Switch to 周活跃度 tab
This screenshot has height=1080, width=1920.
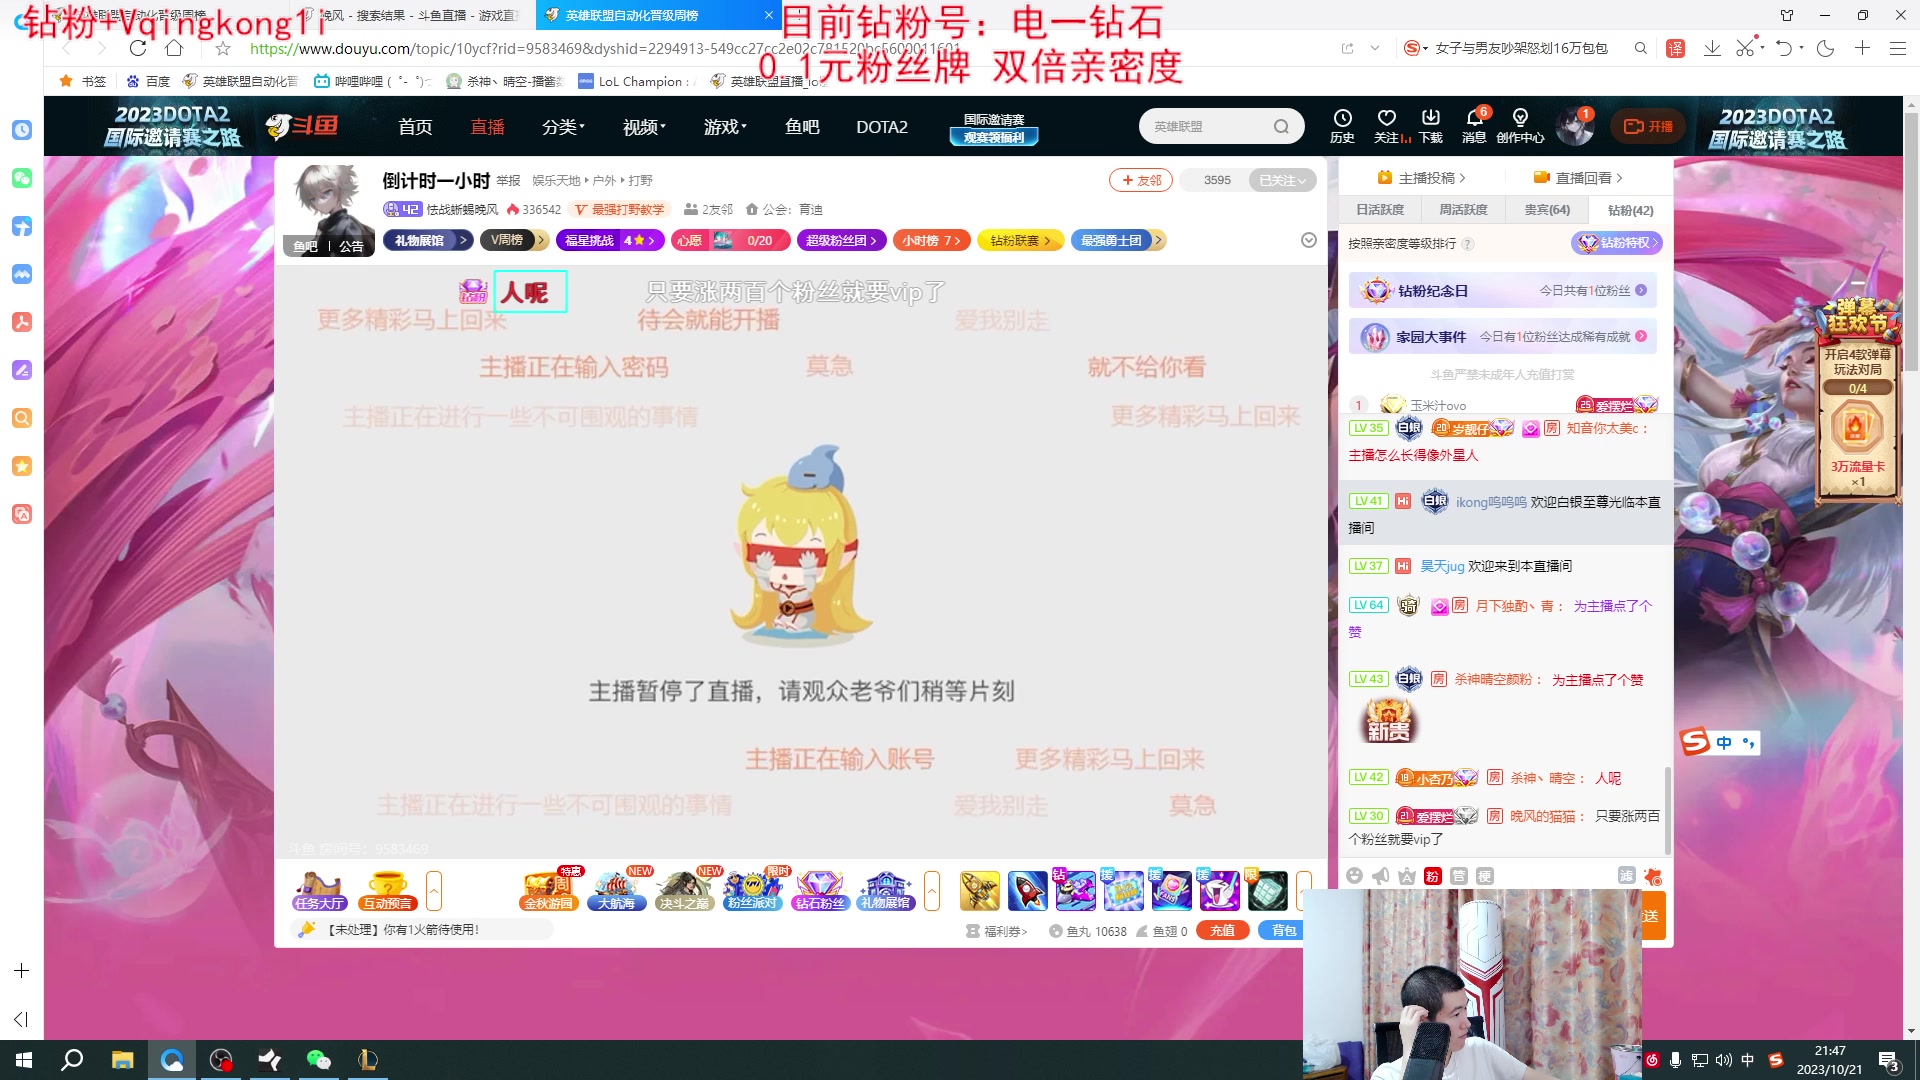pyautogui.click(x=1463, y=209)
